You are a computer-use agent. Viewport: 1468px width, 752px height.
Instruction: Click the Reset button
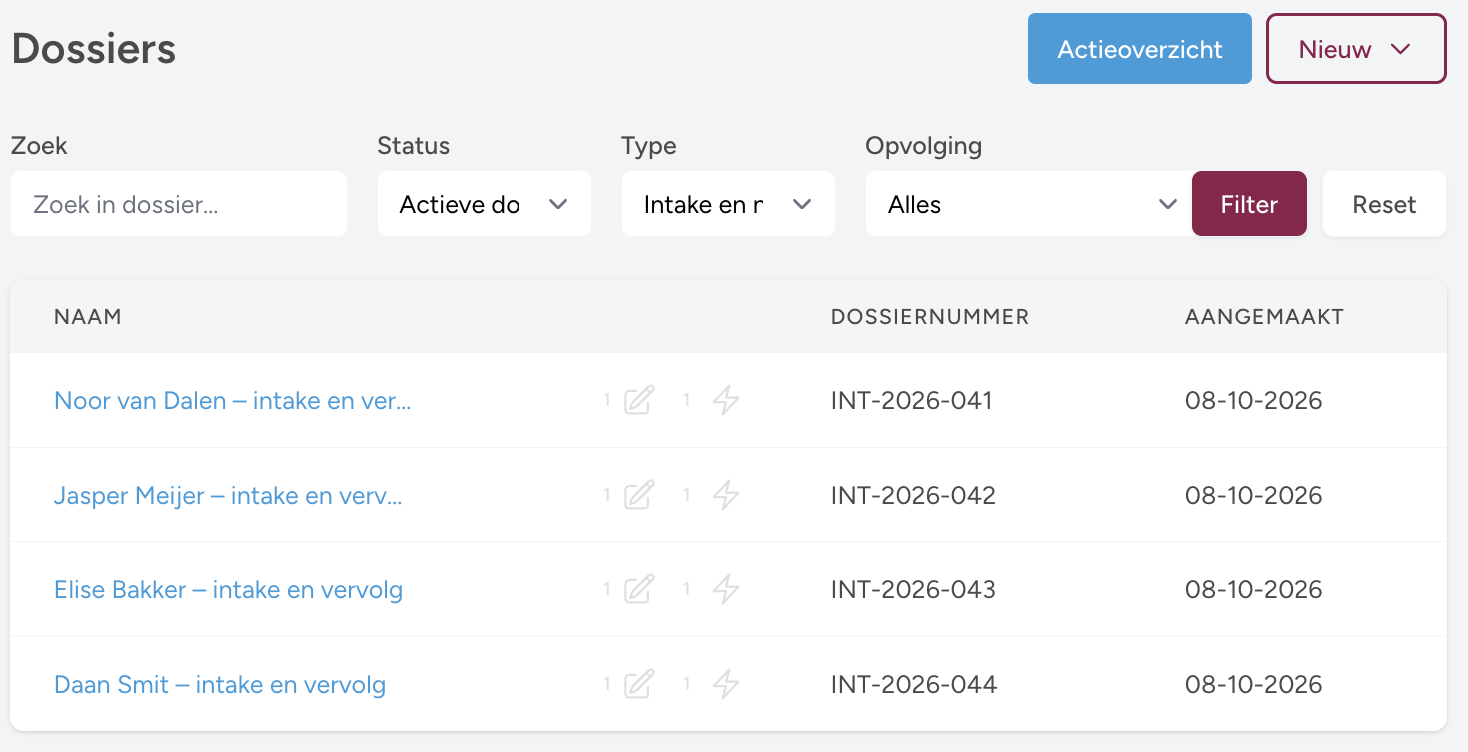click(1384, 204)
